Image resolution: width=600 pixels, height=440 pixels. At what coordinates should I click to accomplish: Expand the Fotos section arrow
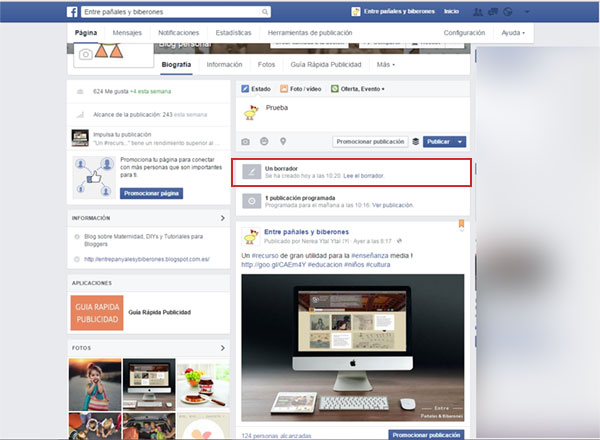222,348
